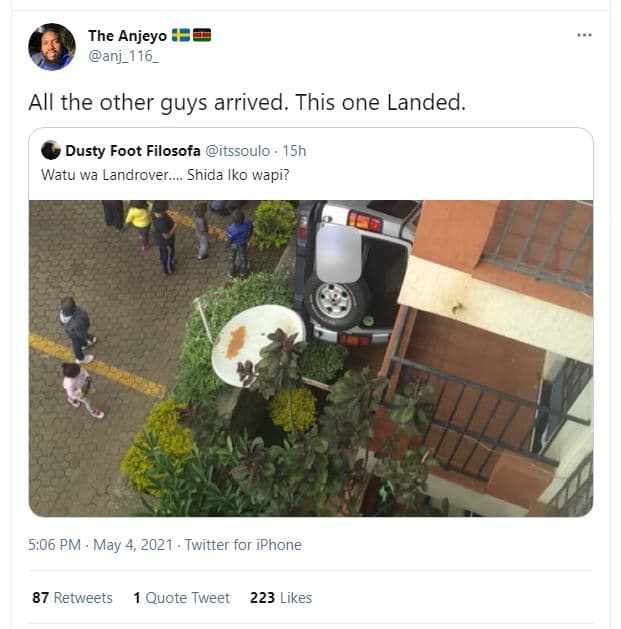Screen dimensions: 621x629
Task: Click the child in pink in photo
Action: point(76,388)
